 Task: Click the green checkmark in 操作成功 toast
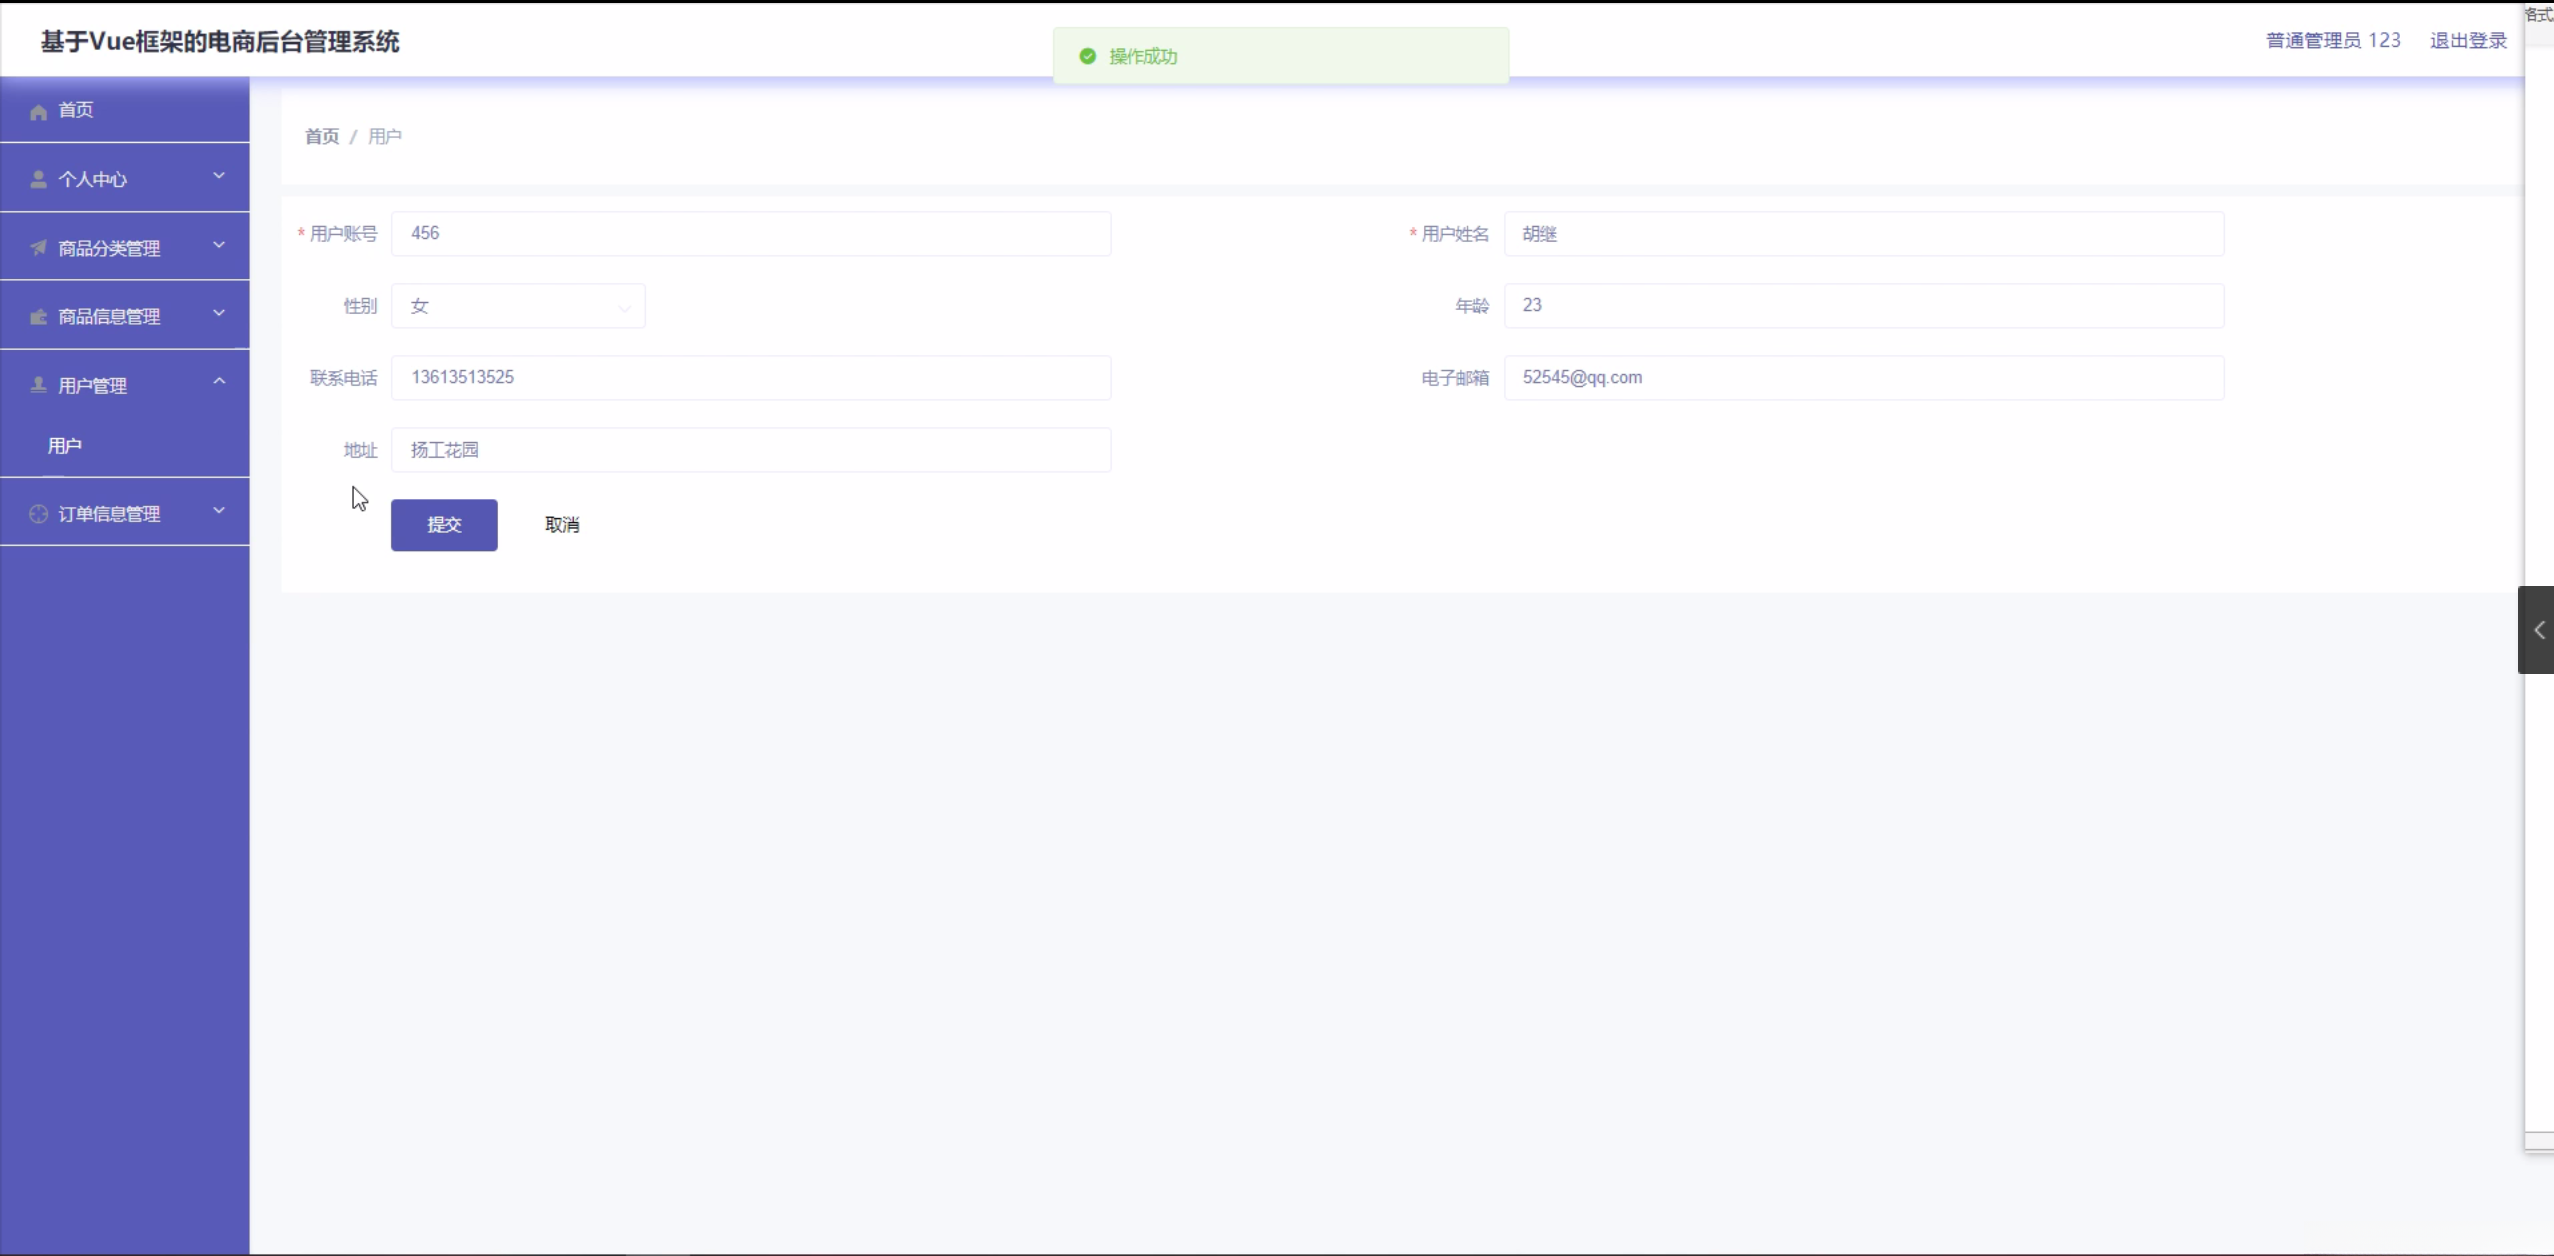pos(1087,56)
